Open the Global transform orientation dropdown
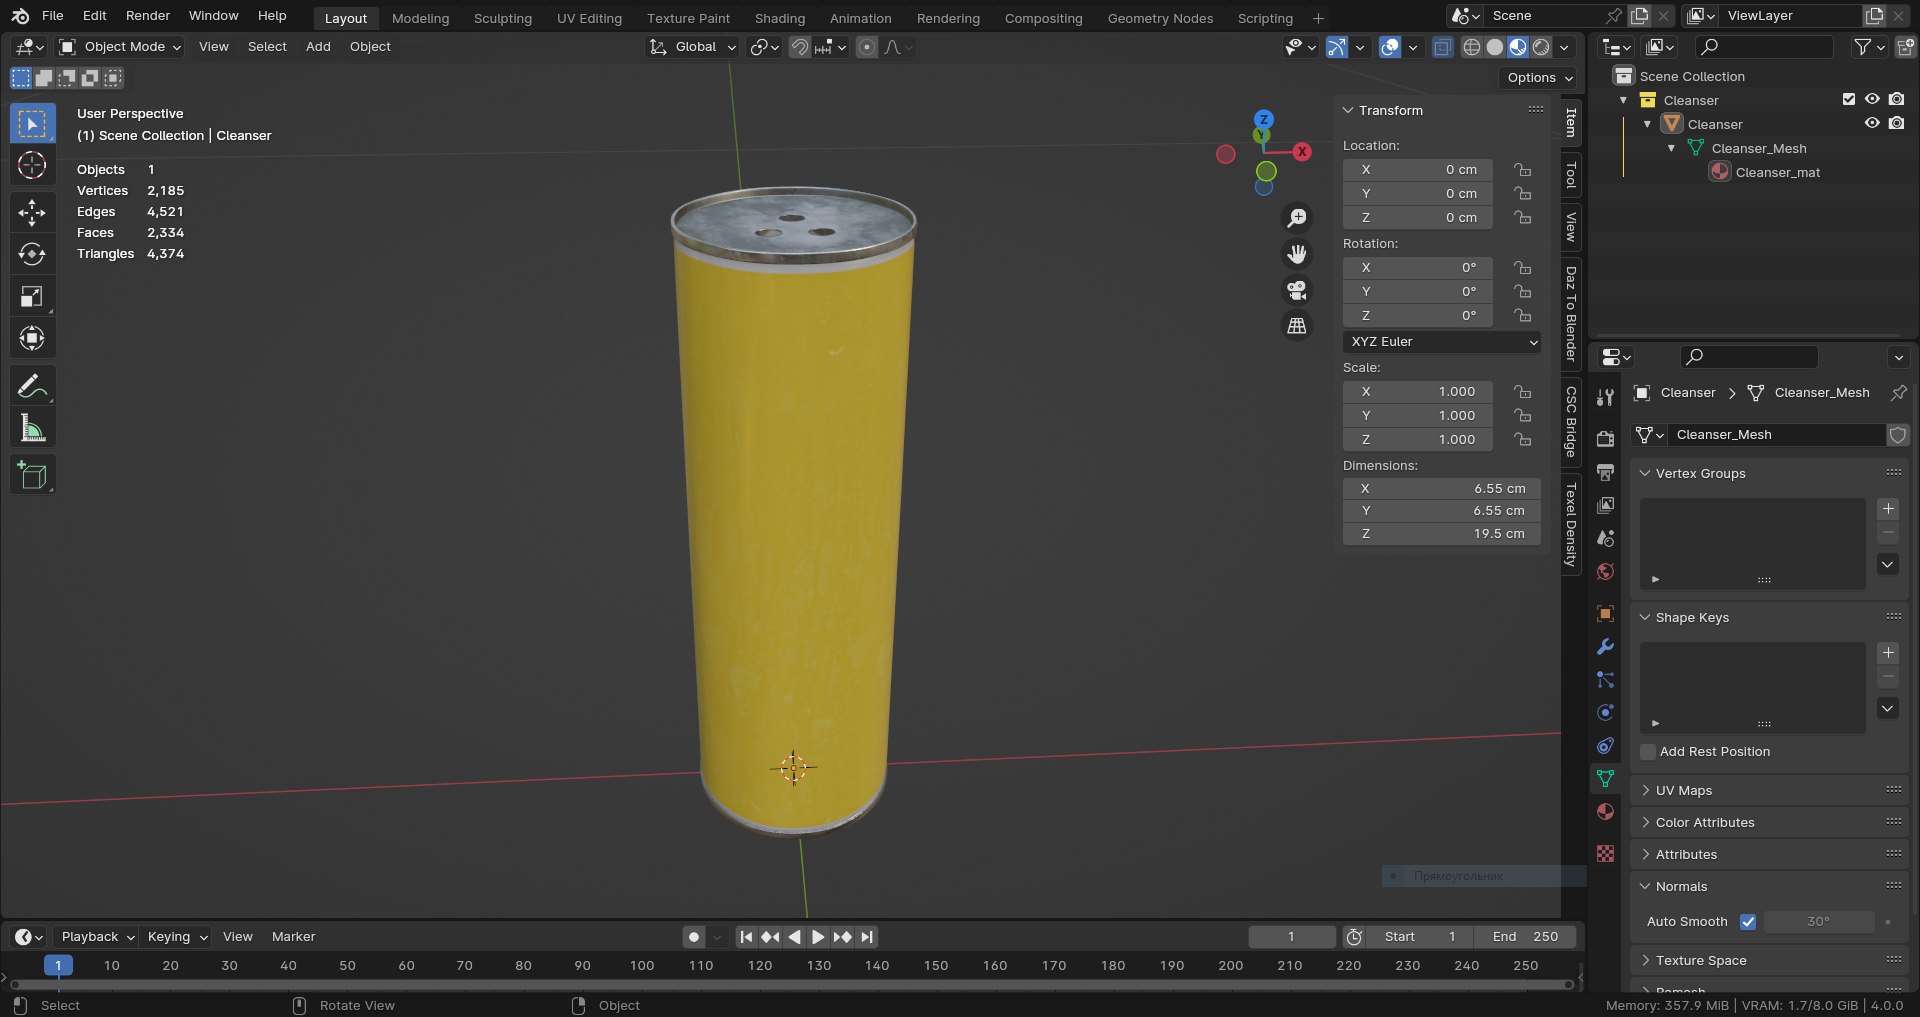Image resolution: width=1920 pixels, height=1017 pixels. [x=692, y=47]
